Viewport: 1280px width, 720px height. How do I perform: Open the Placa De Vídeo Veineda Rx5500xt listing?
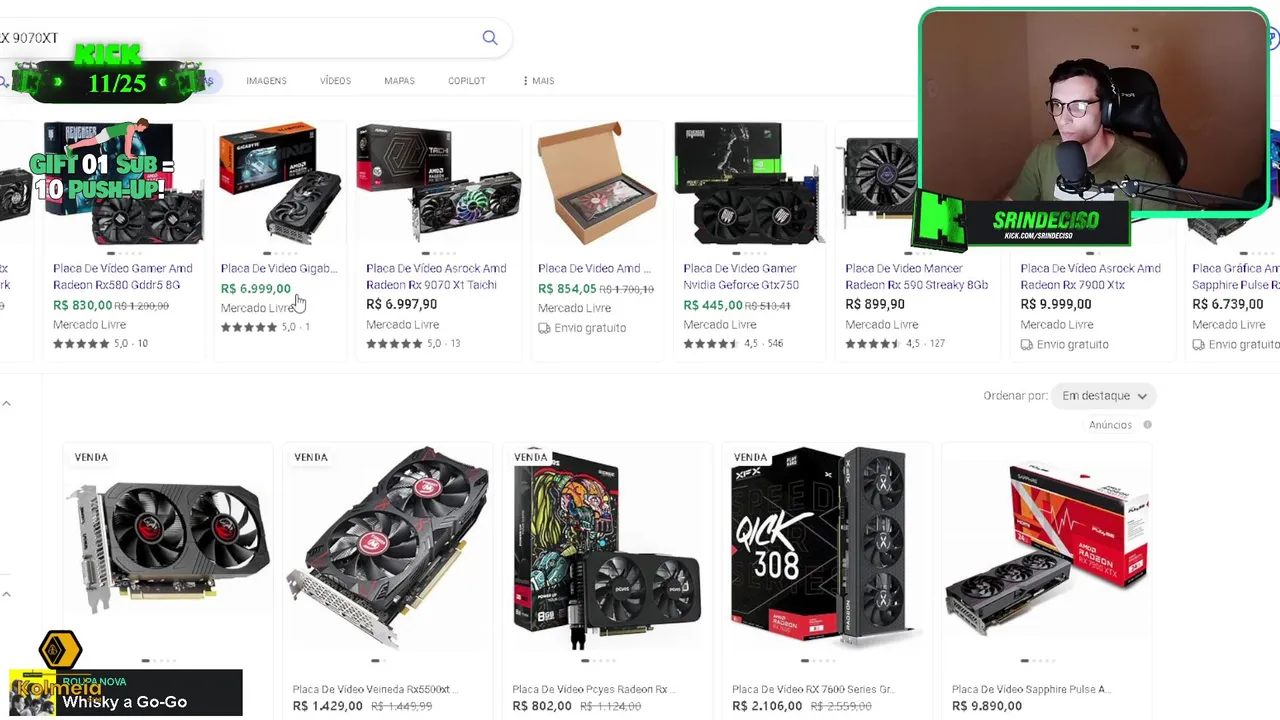371,689
